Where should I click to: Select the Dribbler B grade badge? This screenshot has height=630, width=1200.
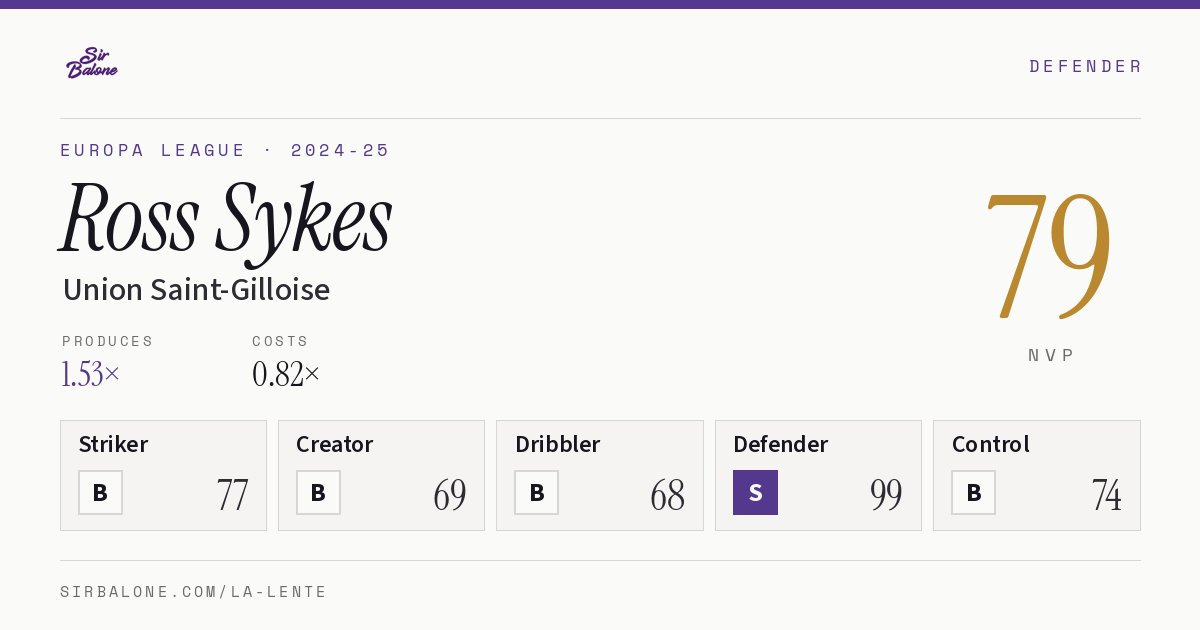coord(536,492)
